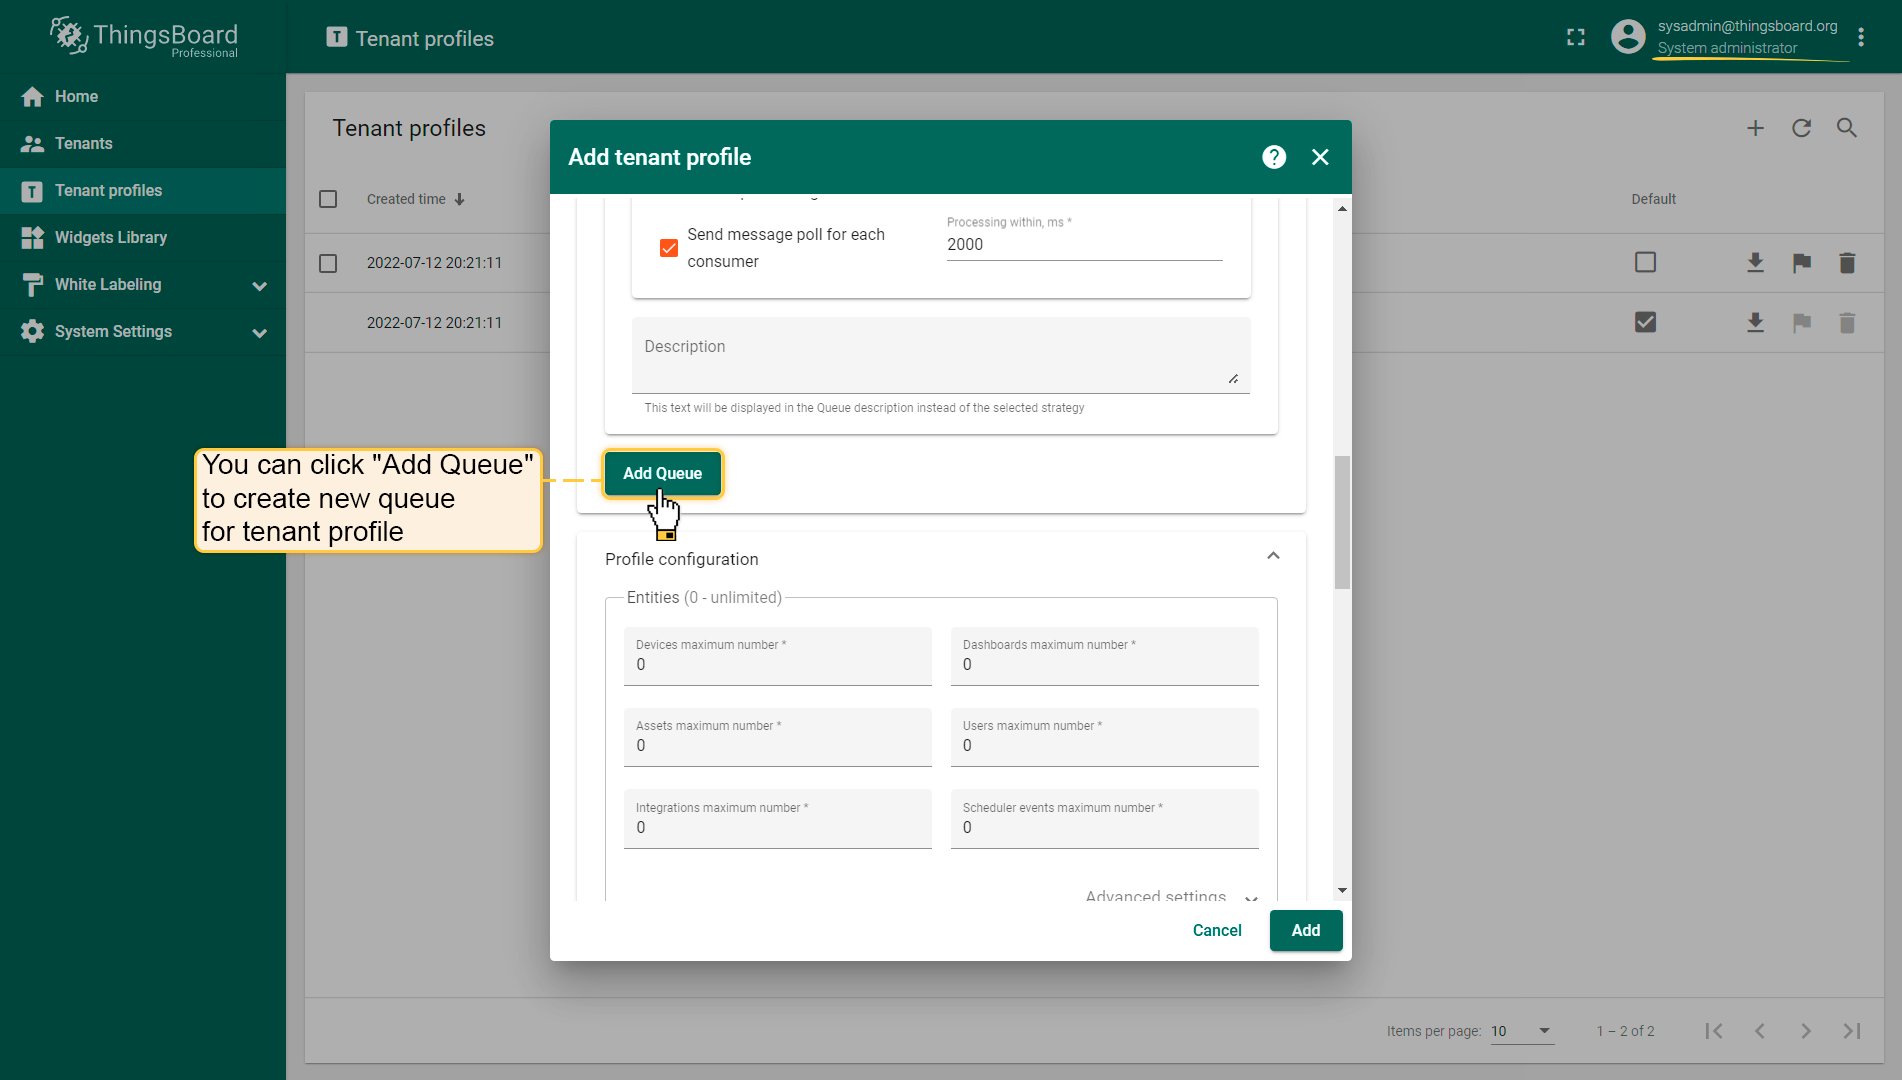Open help for Add tenant profile dialog
This screenshot has width=1902, height=1080.
(x=1273, y=157)
